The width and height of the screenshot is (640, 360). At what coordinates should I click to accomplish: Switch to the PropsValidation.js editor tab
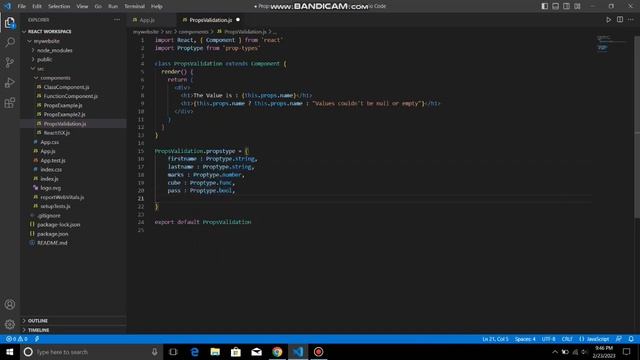pyautogui.click(x=211, y=20)
